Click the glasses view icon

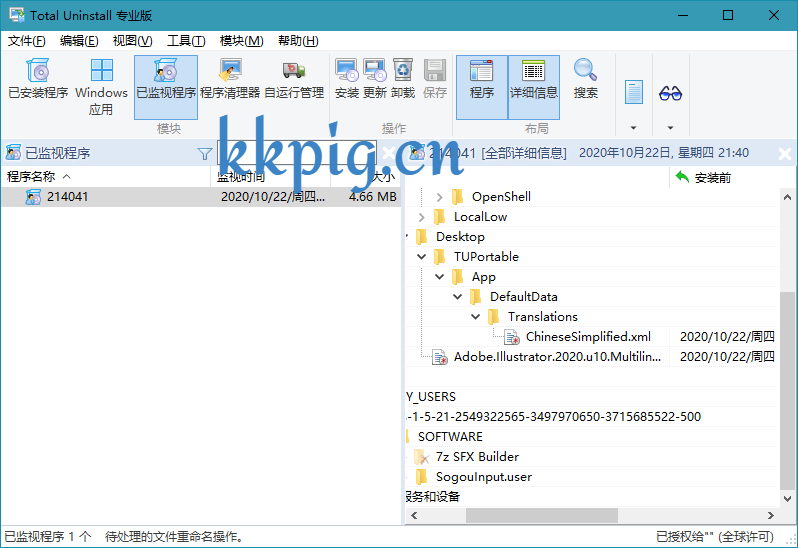(670, 93)
